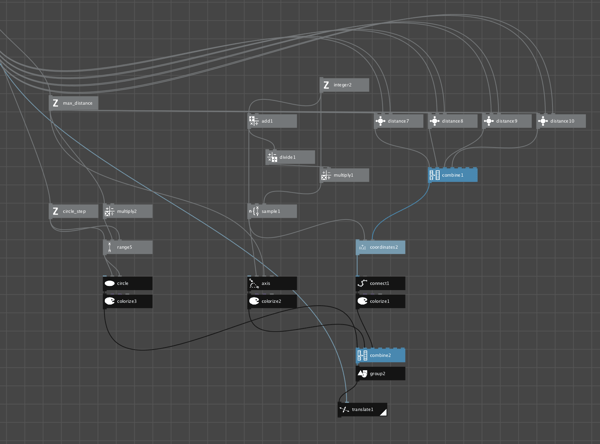Click the range5 node icon
Viewport: 600px width, 444px height.
pyautogui.click(x=109, y=247)
